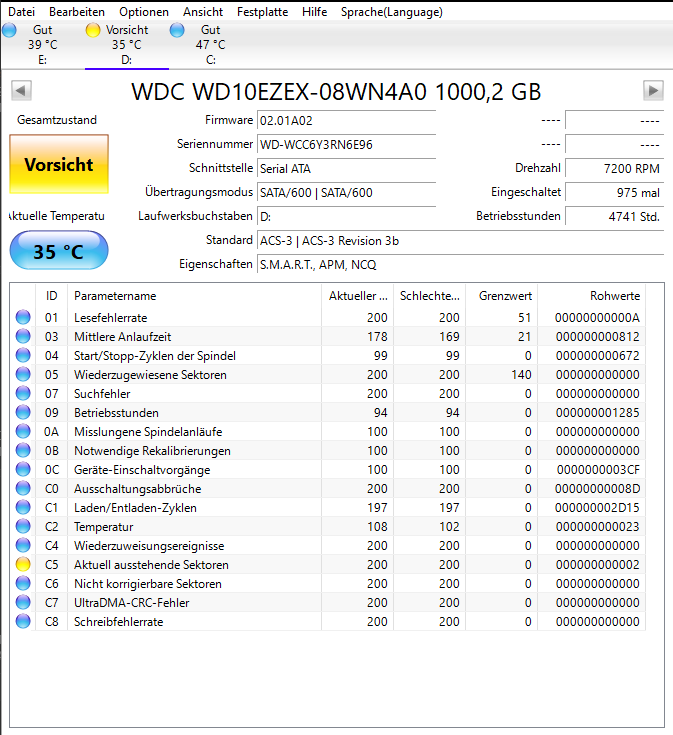Click the blue status orb for drive C:
This screenshot has height=735, width=673.
(177, 30)
